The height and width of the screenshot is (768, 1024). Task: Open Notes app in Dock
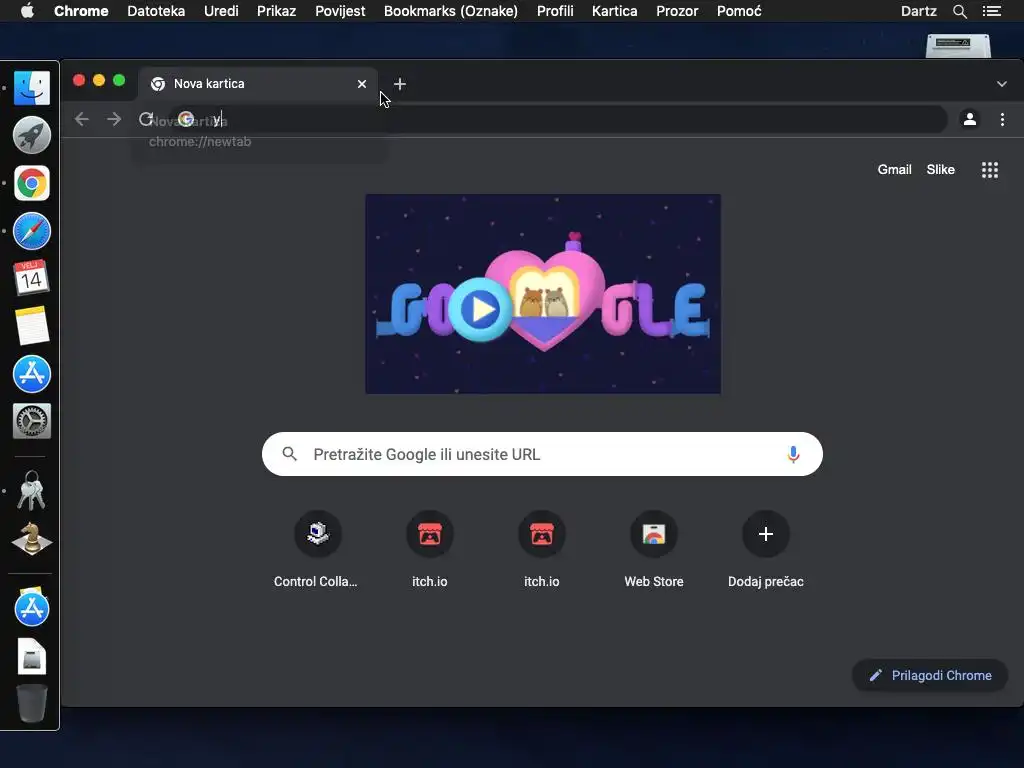31,326
